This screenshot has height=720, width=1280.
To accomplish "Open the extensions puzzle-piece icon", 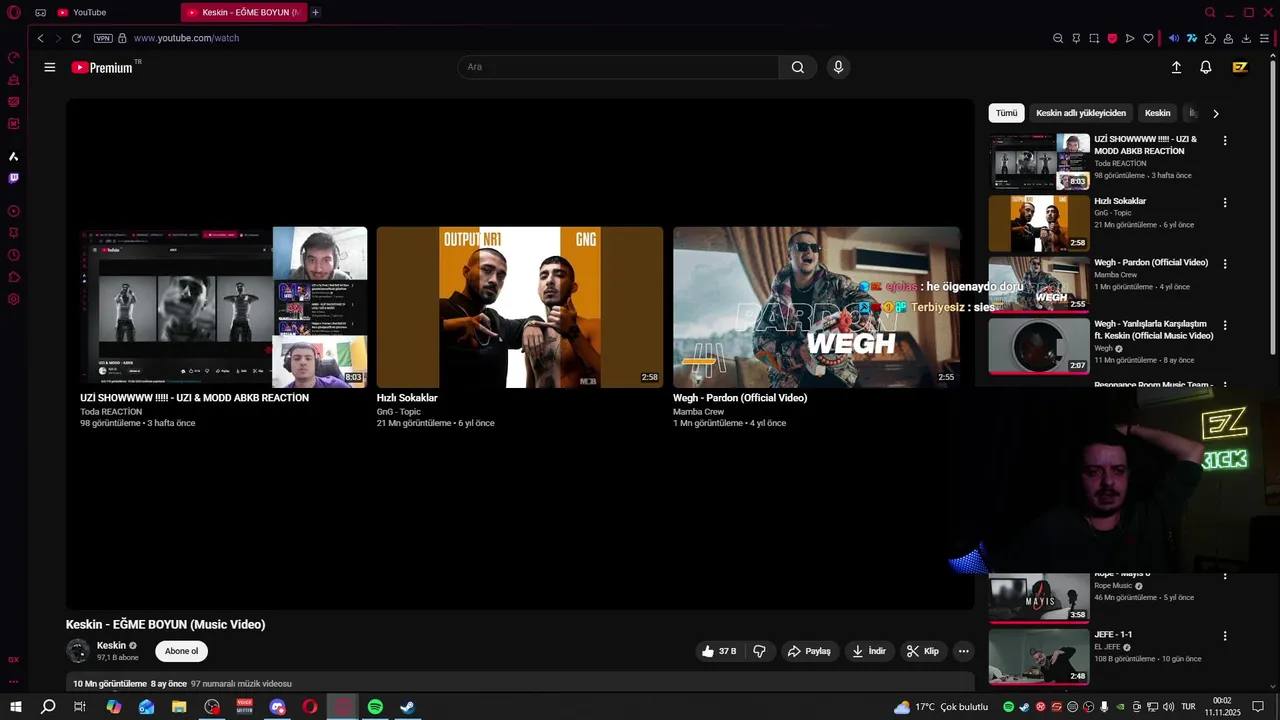I will tap(1210, 38).
